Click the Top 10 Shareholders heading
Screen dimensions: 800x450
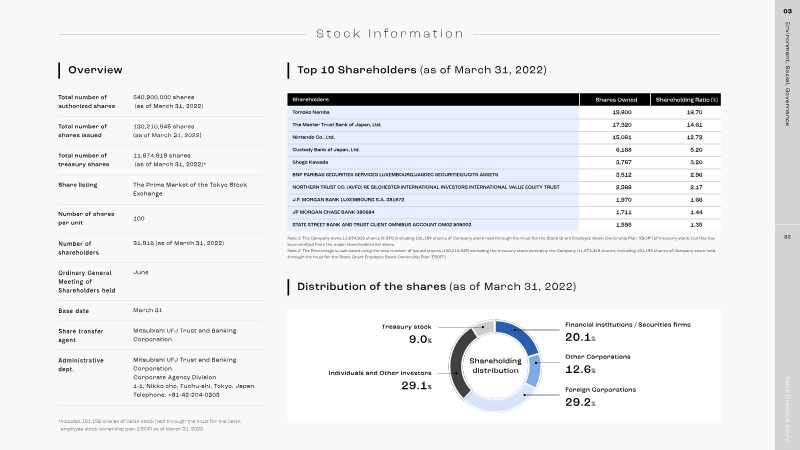pyautogui.click(x=421, y=70)
